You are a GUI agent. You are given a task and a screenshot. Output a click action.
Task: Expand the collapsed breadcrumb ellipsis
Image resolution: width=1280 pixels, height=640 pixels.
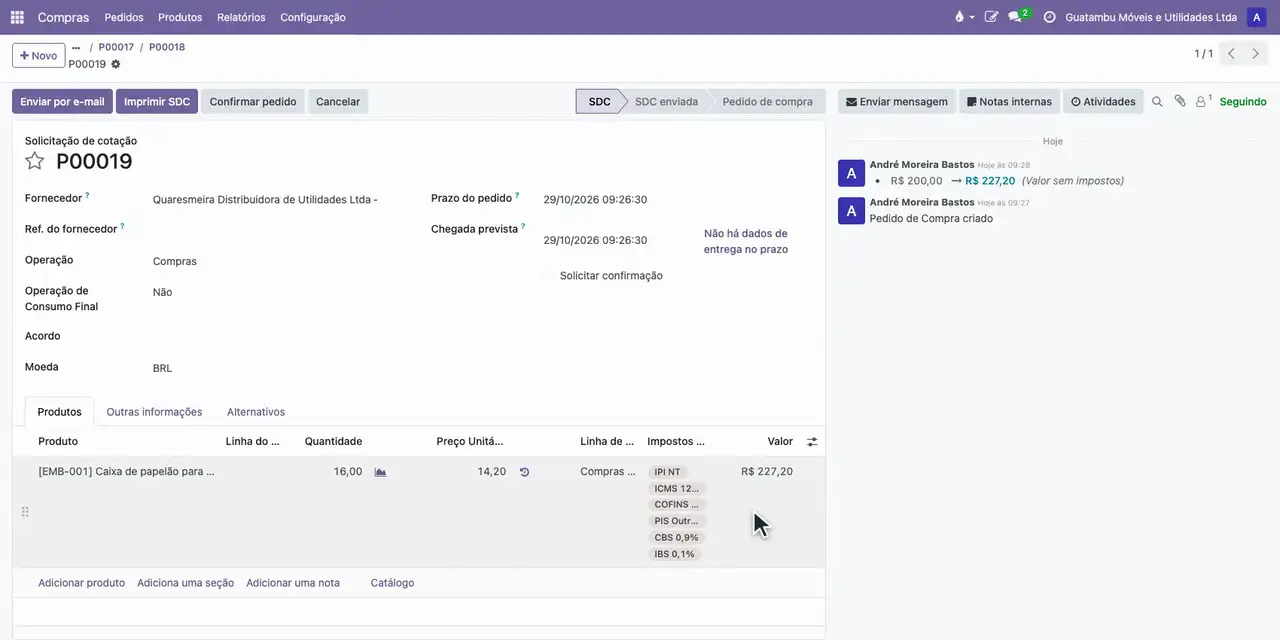(76, 47)
